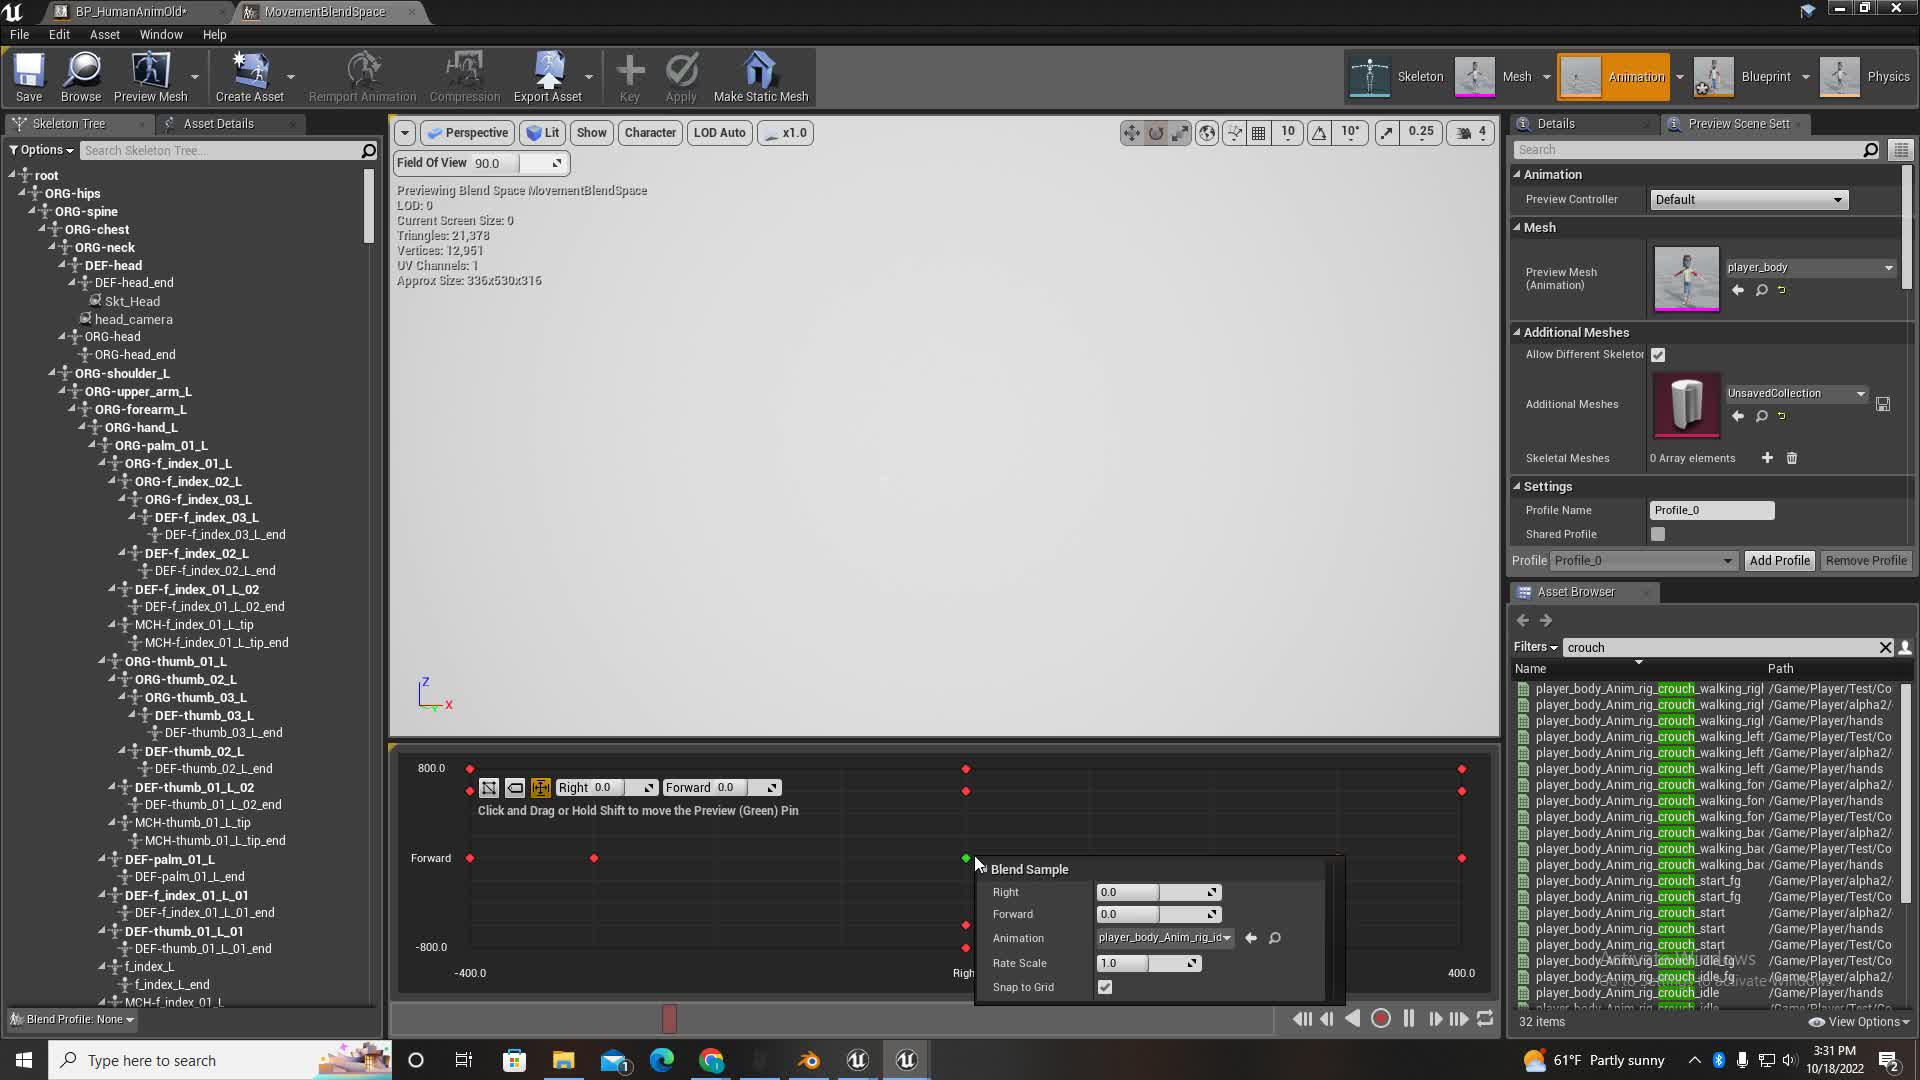Switch to Mesh editor mode
Image resolution: width=1920 pixels, height=1080 pixels.
pos(1494,77)
